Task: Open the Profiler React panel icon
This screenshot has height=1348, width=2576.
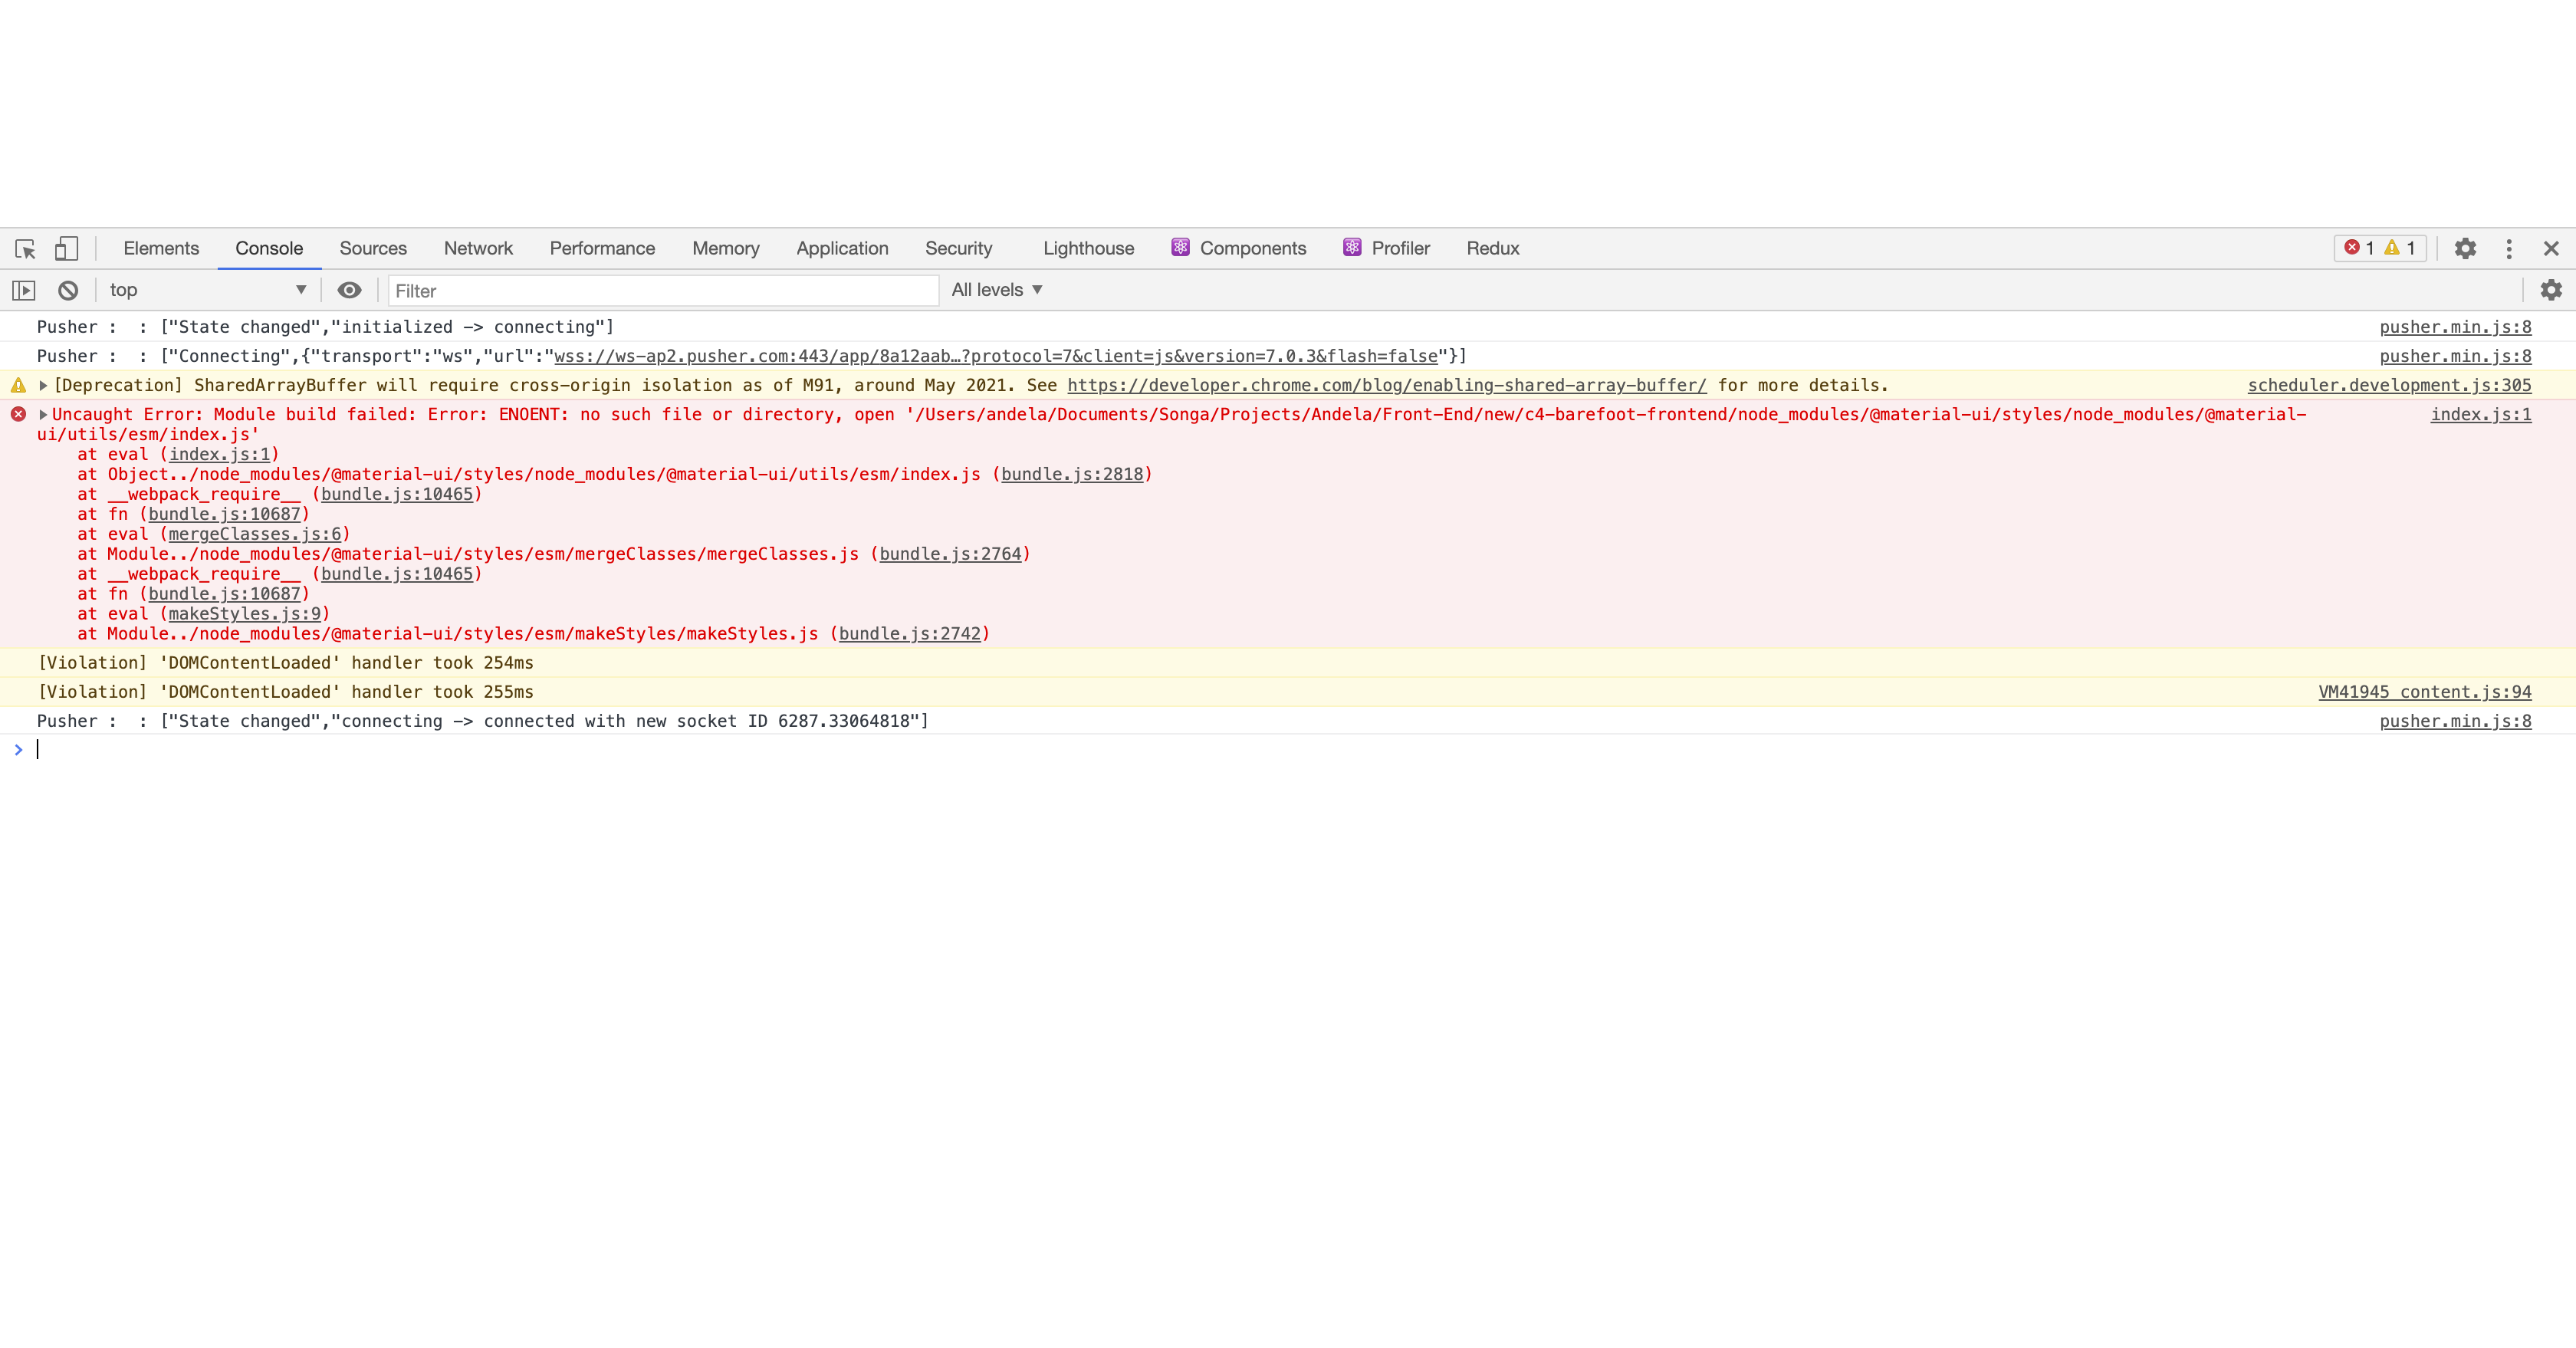Action: coord(1352,247)
